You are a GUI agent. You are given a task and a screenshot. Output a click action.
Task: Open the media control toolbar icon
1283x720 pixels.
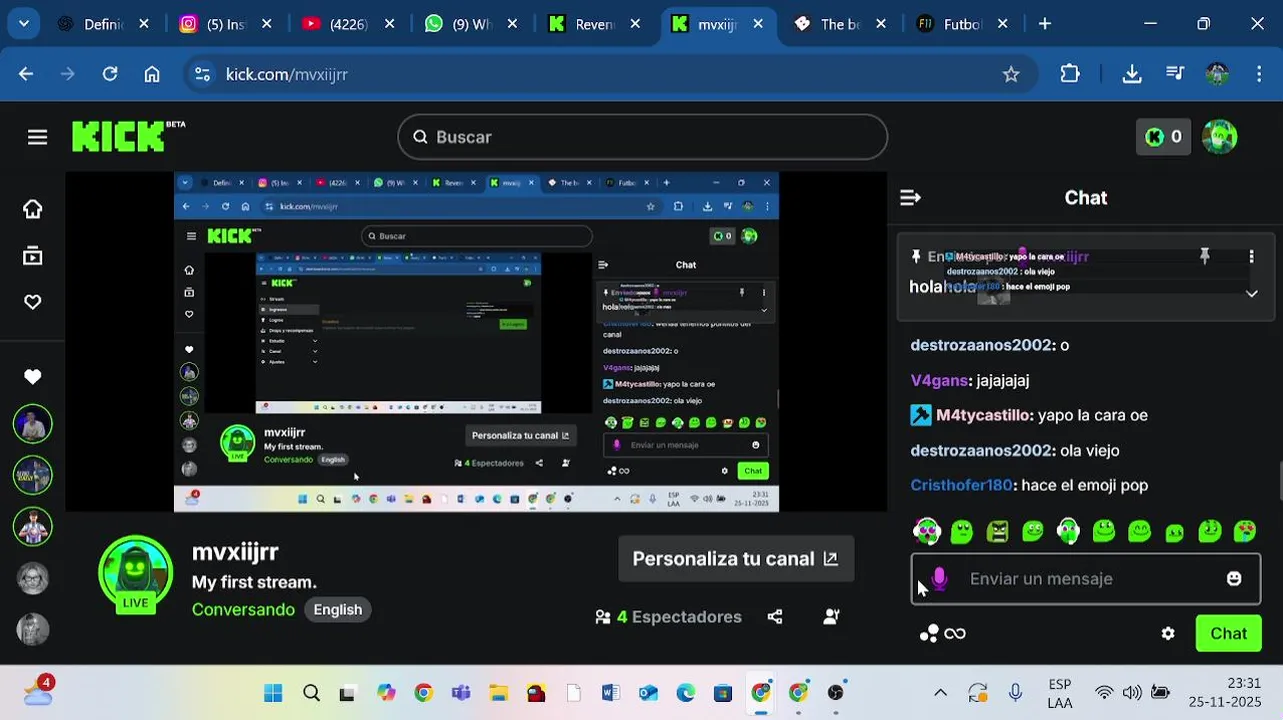[x=1175, y=74]
